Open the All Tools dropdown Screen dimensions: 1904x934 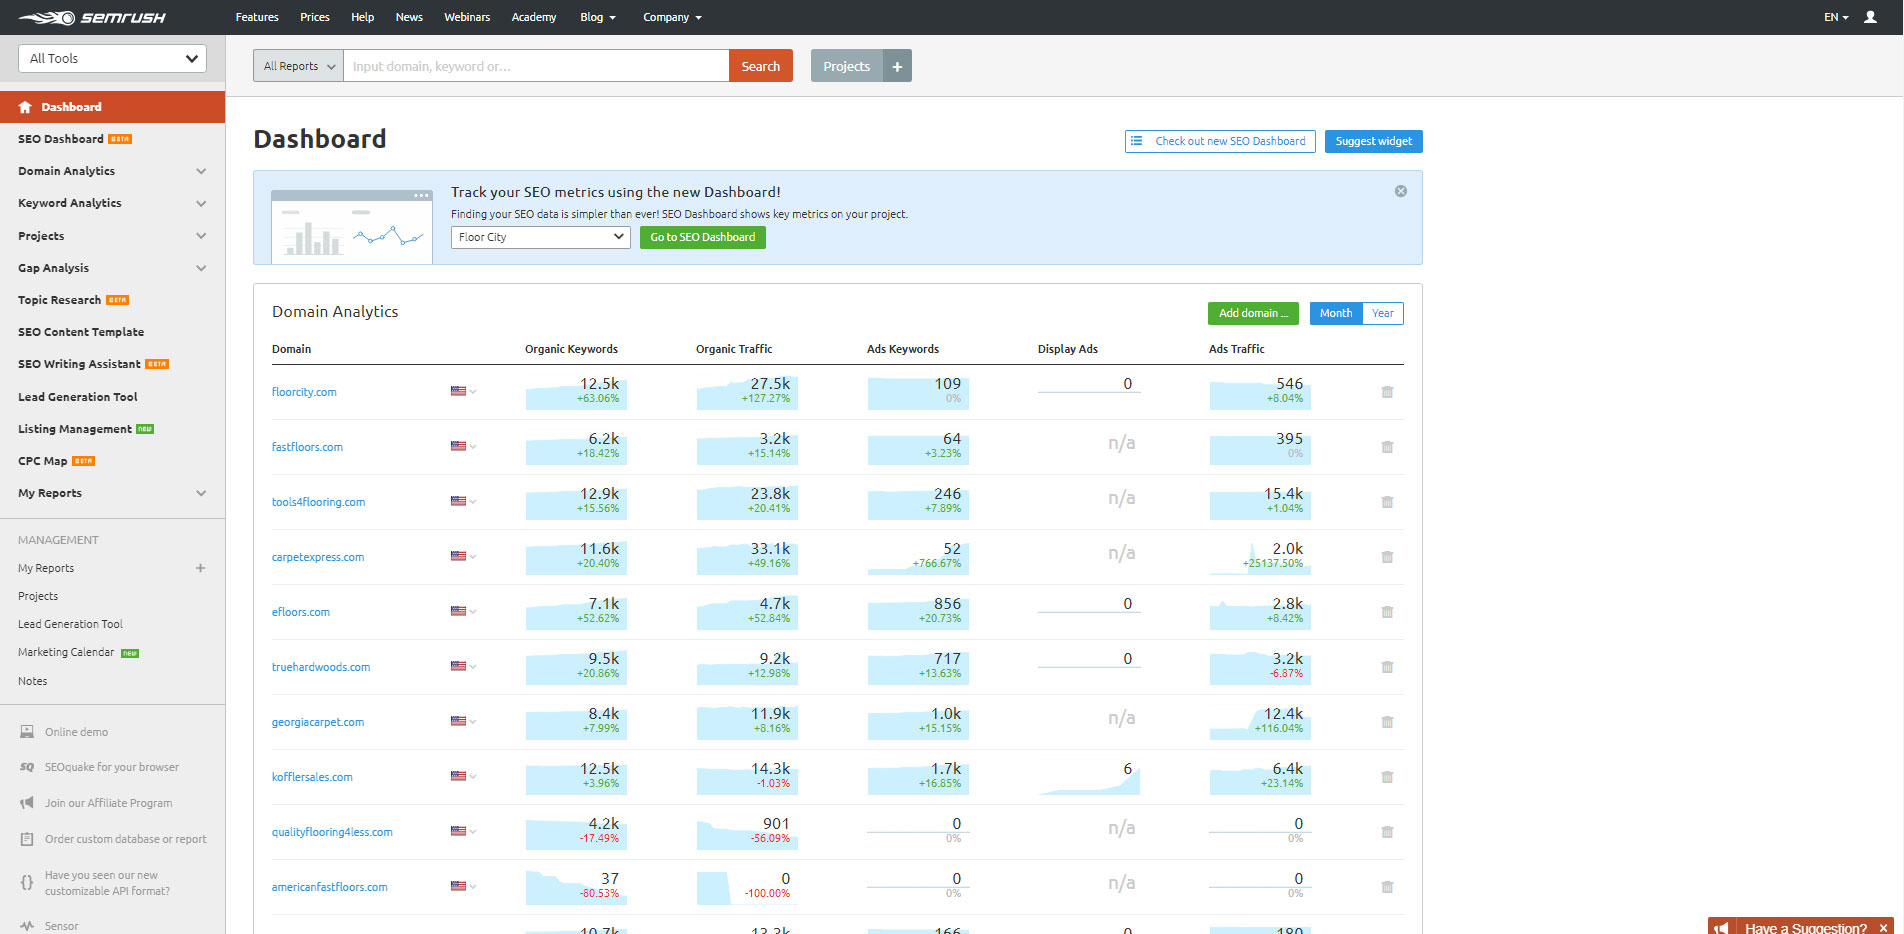[x=112, y=58]
